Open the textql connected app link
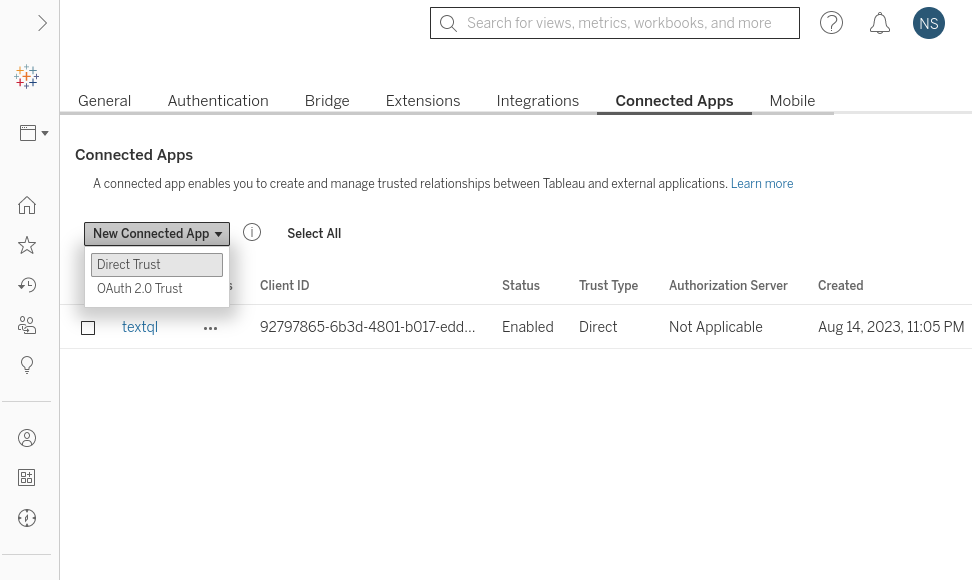972x580 pixels. pyautogui.click(x=139, y=327)
